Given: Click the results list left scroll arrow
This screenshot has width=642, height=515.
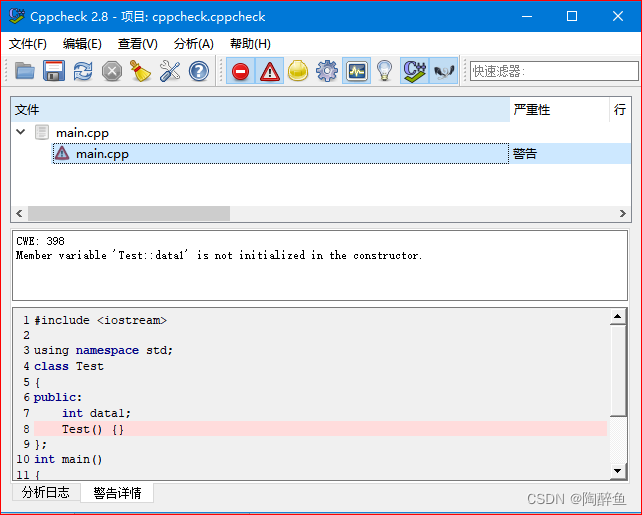Looking at the screenshot, I should pyautogui.click(x=19, y=213).
